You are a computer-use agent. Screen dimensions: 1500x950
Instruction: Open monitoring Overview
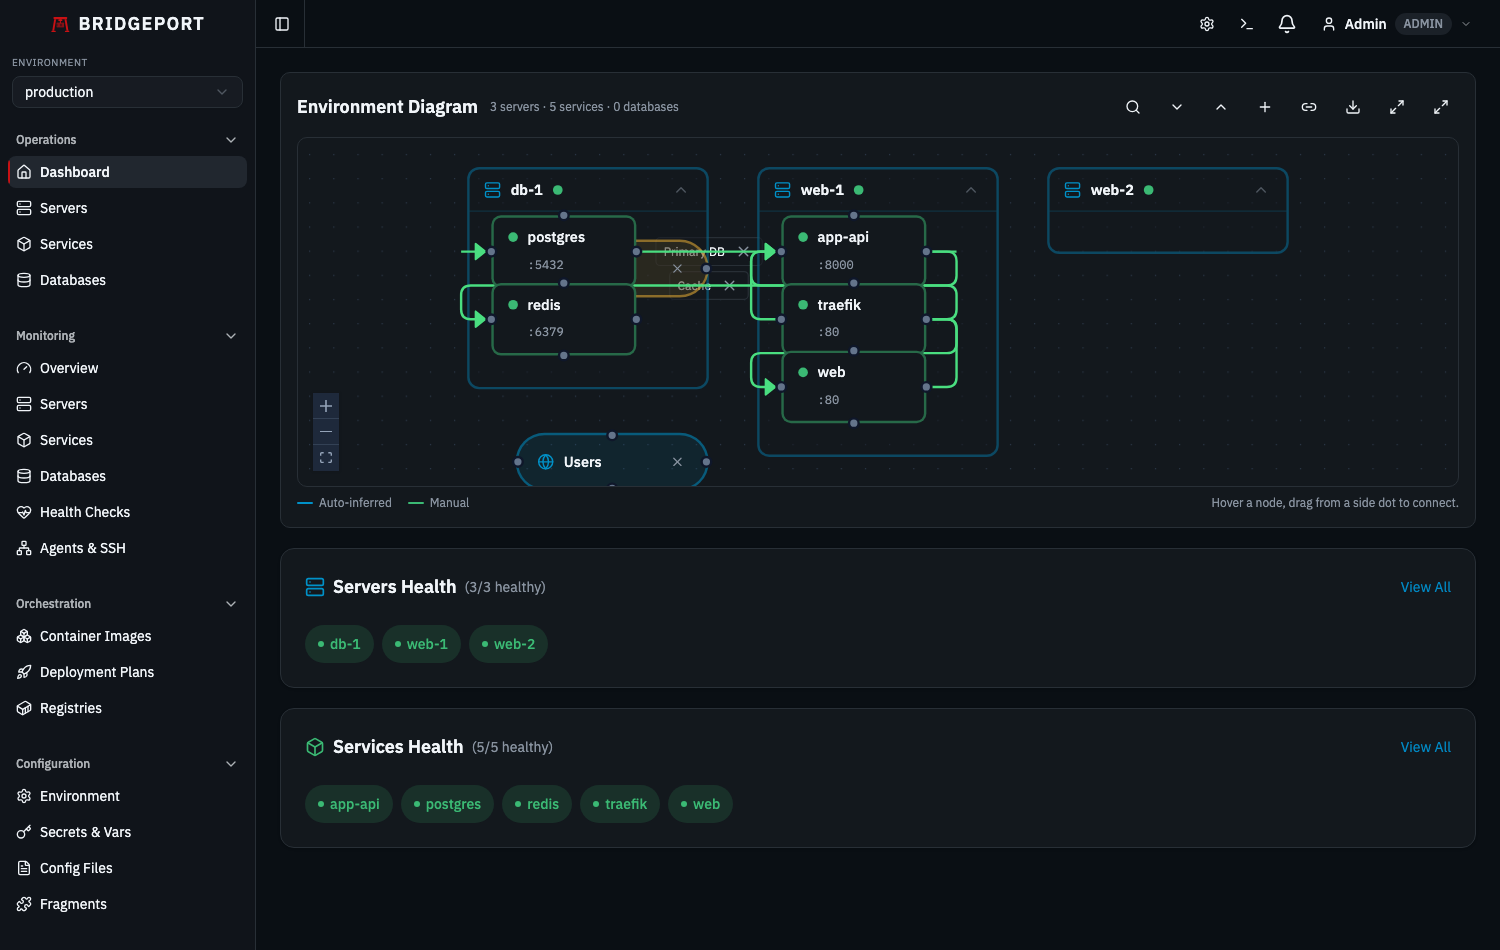click(x=127, y=368)
